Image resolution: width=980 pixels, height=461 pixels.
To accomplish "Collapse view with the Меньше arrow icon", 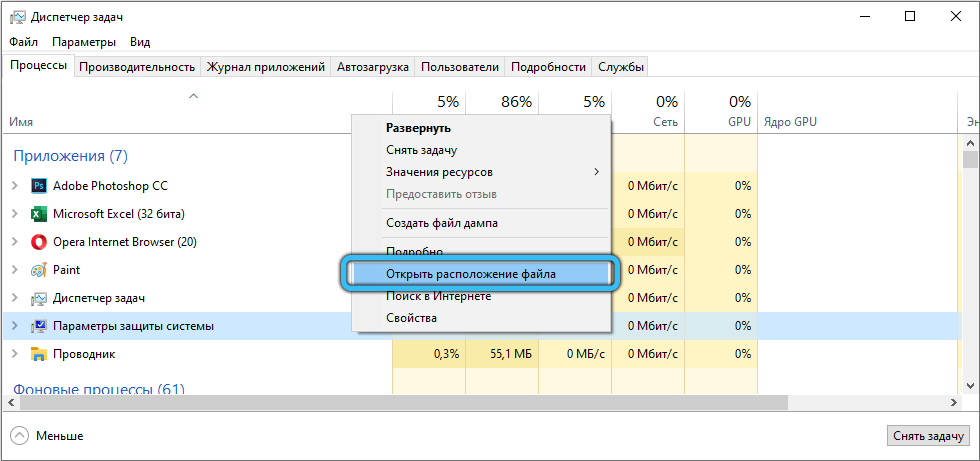I will coord(19,436).
